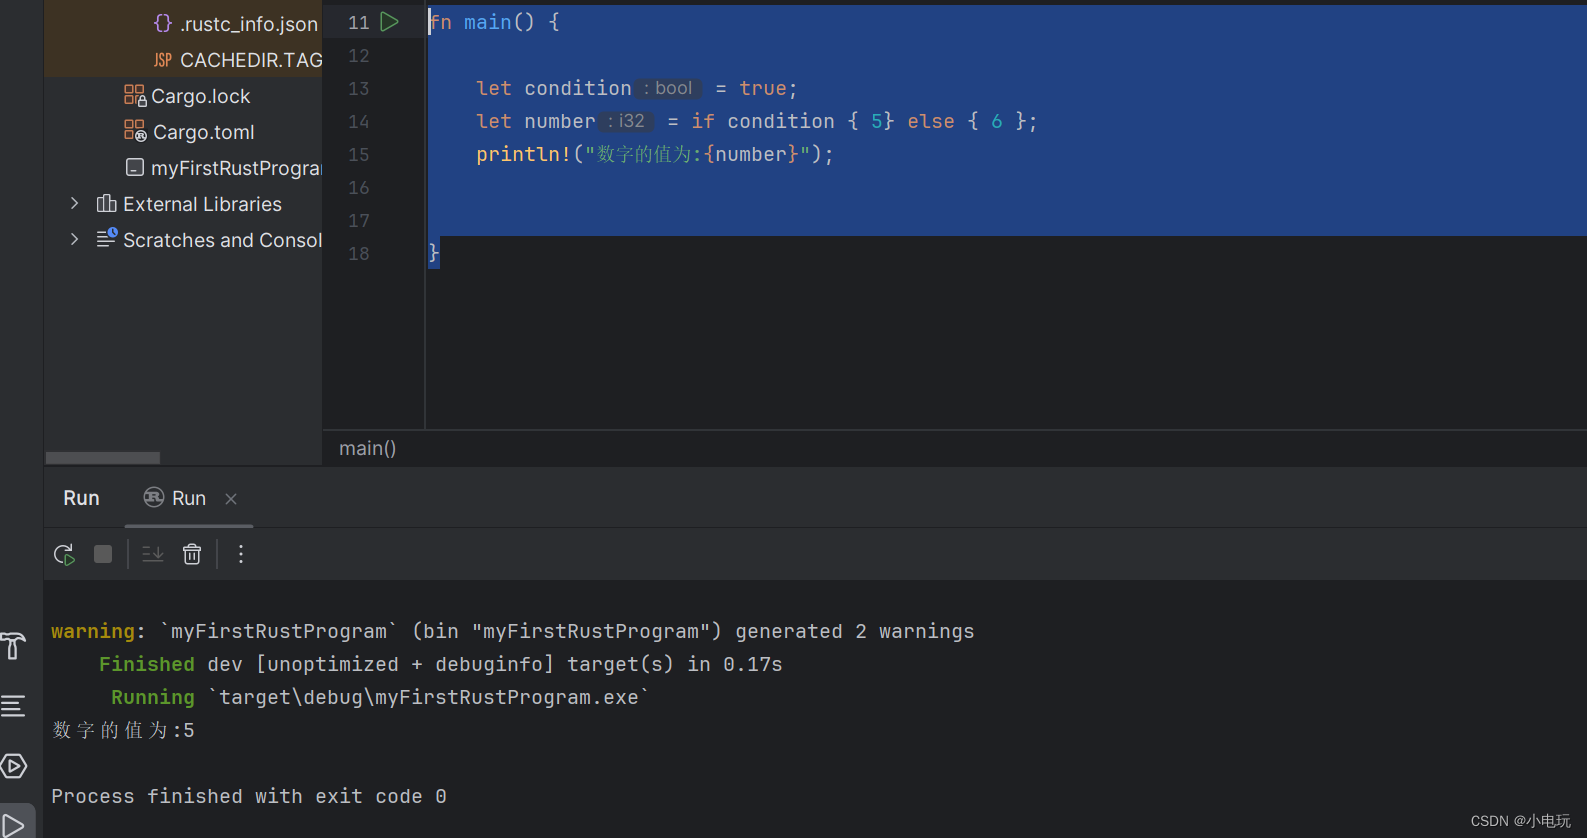
Task: Open the Build hammer tool window
Action: point(14,647)
